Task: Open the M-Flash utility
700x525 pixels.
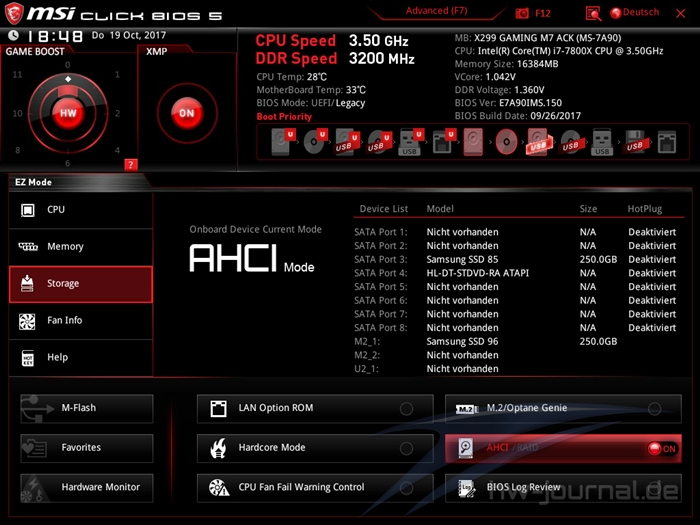Action: click(x=87, y=408)
